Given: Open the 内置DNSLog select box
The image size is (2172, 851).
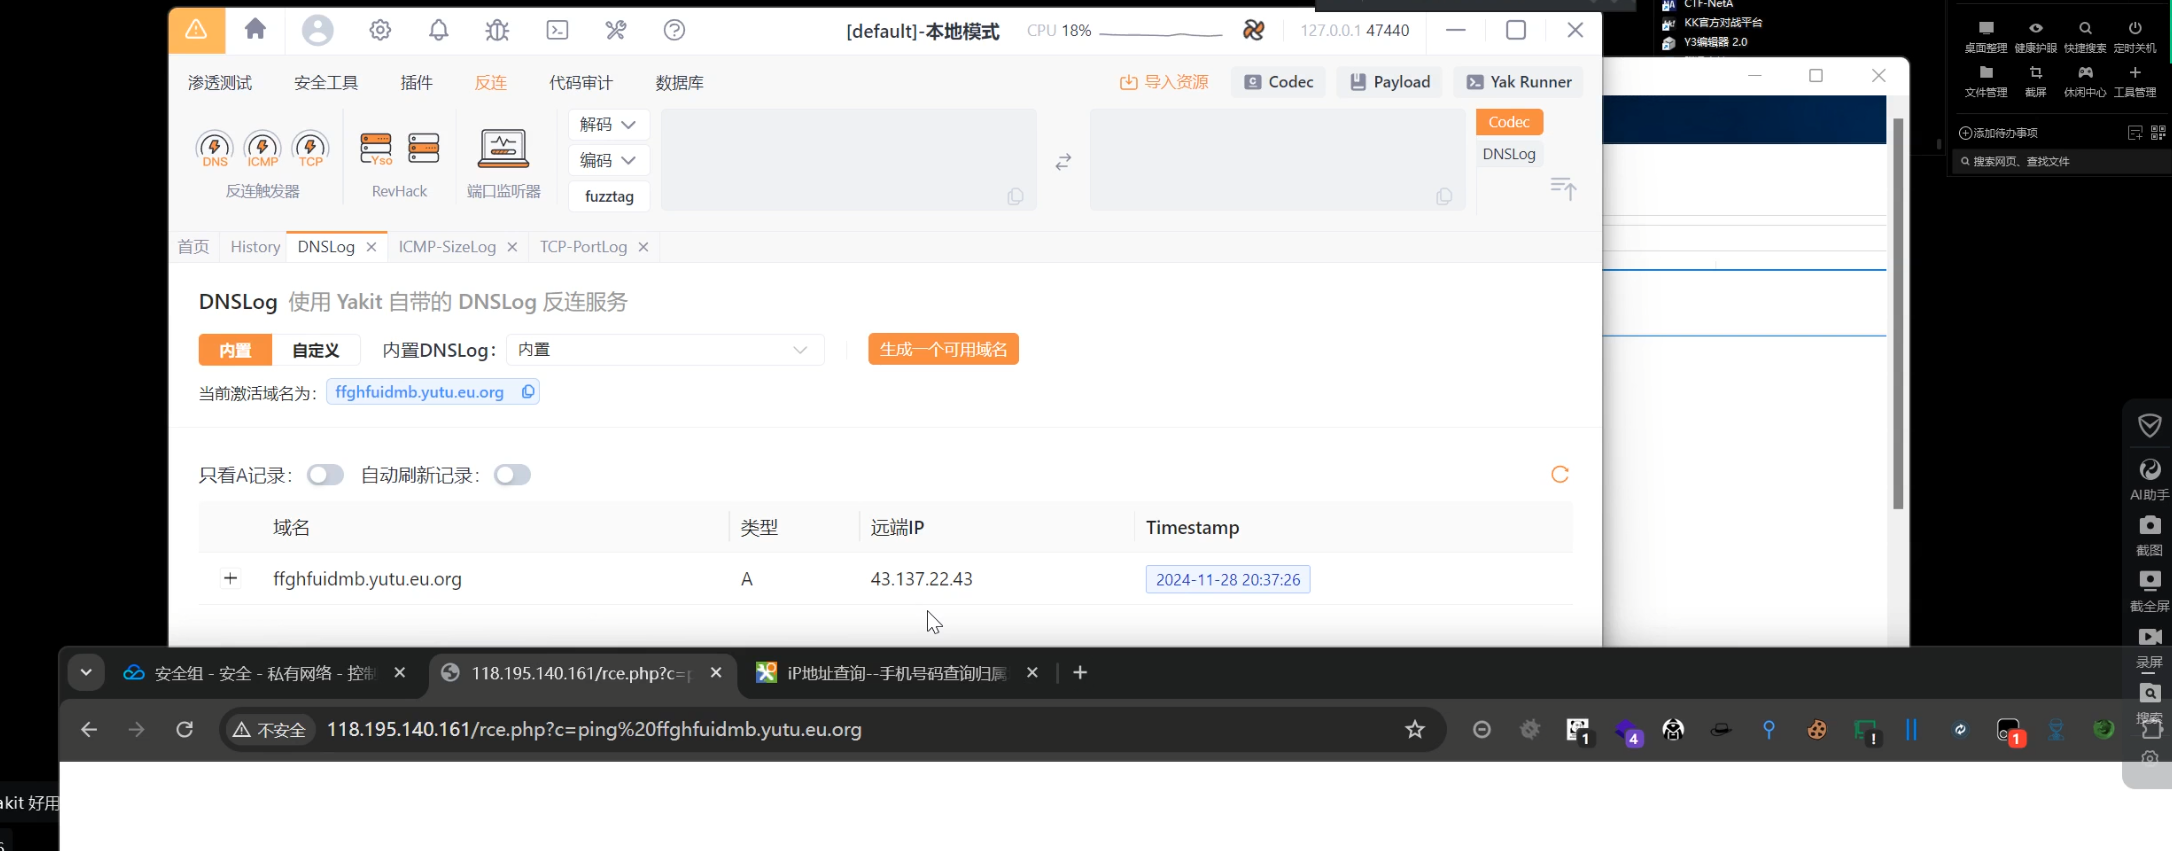Looking at the screenshot, I should [x=665, y=349].
